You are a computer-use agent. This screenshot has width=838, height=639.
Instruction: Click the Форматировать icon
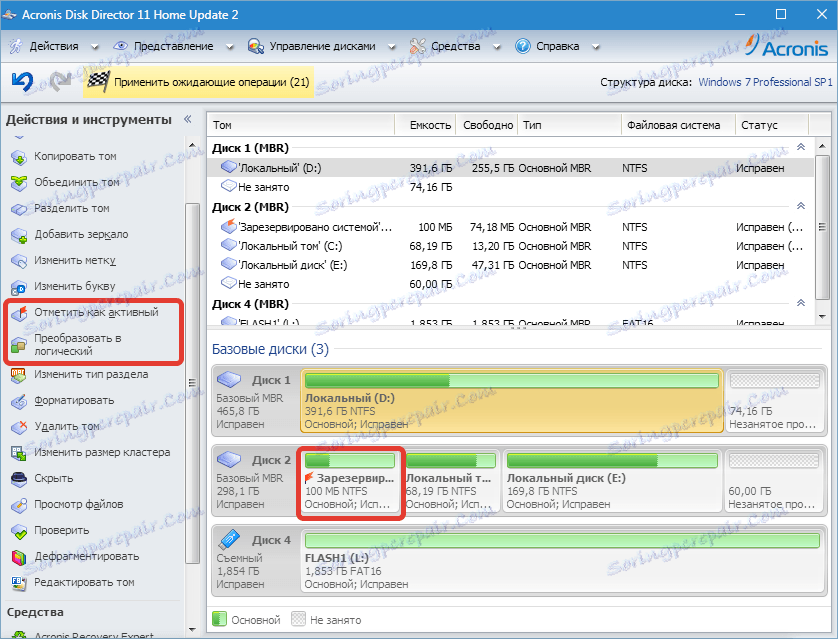(19, 401)
